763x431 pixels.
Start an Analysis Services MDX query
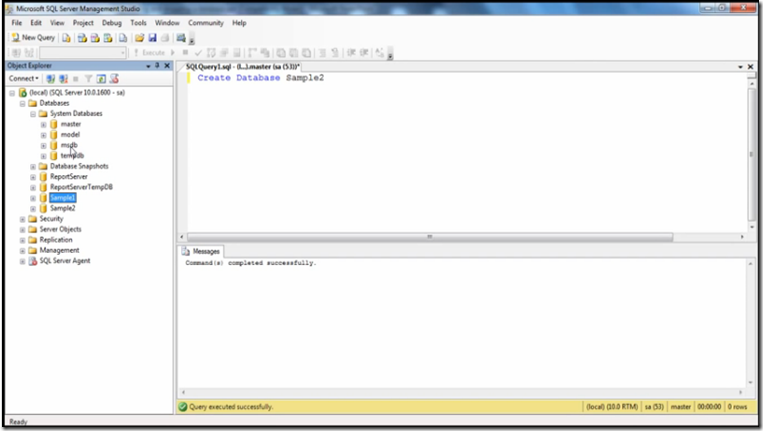point(82,38)
